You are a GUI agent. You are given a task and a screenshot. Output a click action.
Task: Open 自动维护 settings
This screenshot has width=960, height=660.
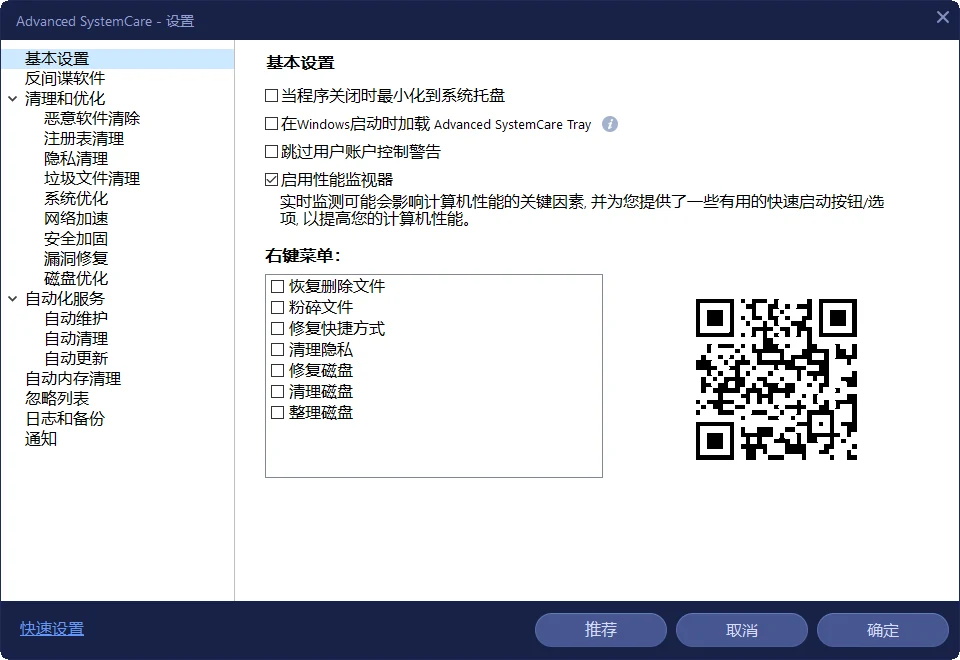coord(76,318)
